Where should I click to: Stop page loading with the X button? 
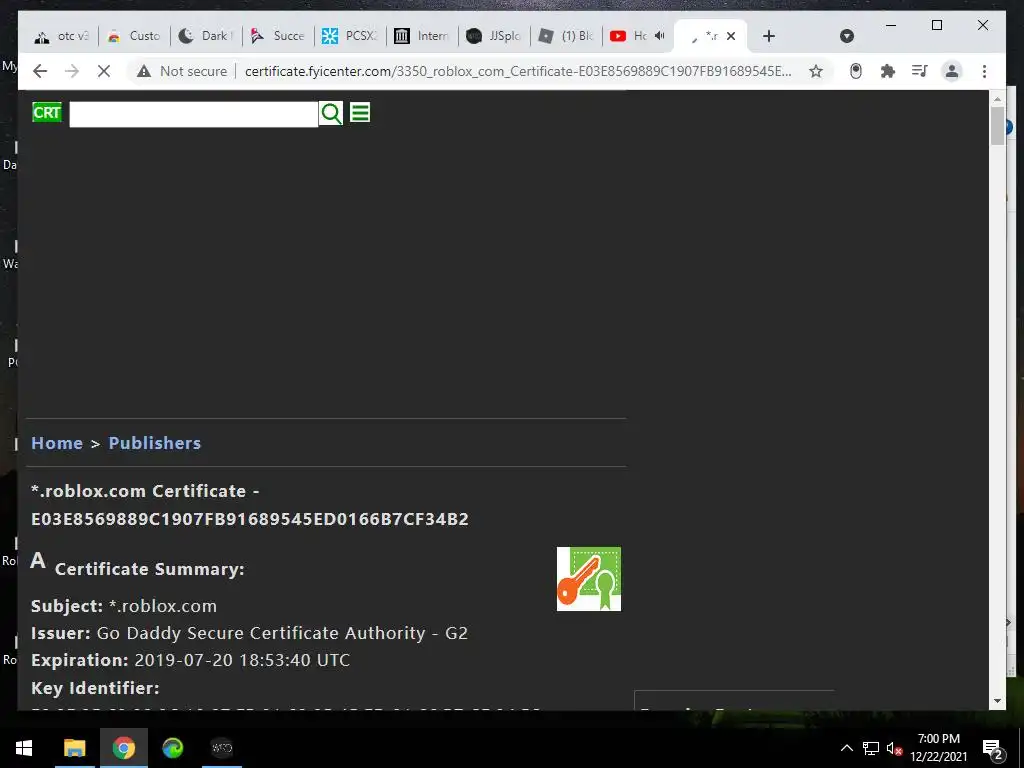coord(104,71)
